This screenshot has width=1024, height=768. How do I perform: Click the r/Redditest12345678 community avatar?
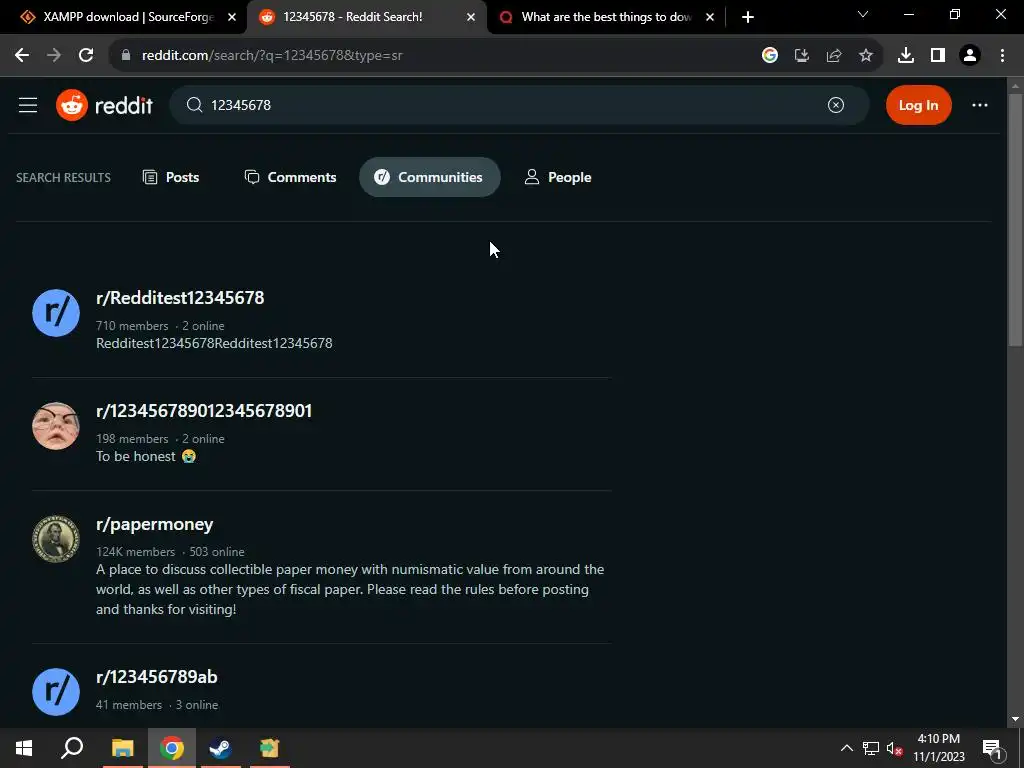coord(56,313)
